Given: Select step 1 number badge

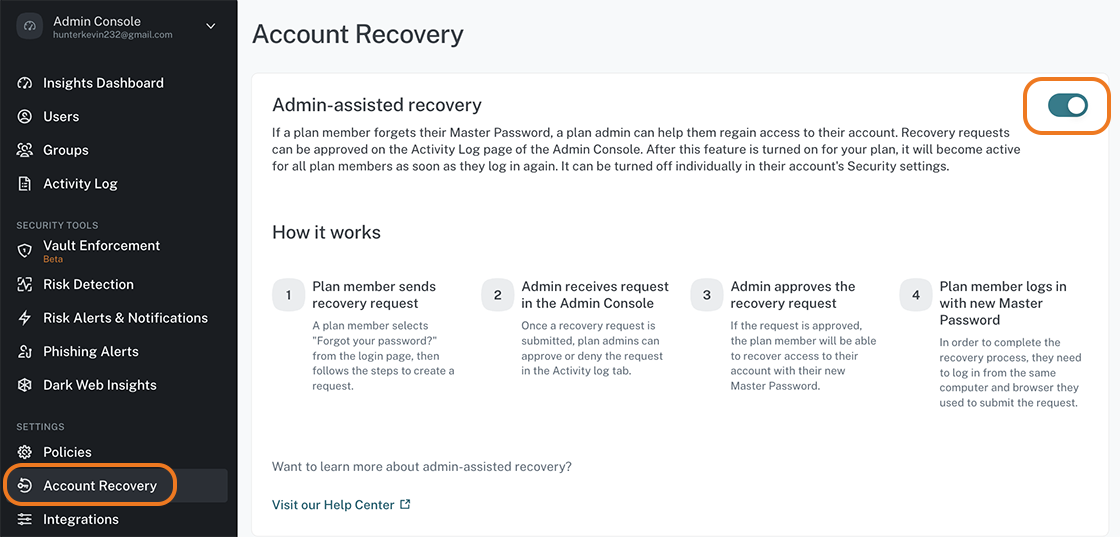Looking at the screenshot, I should tap(289, 295).
